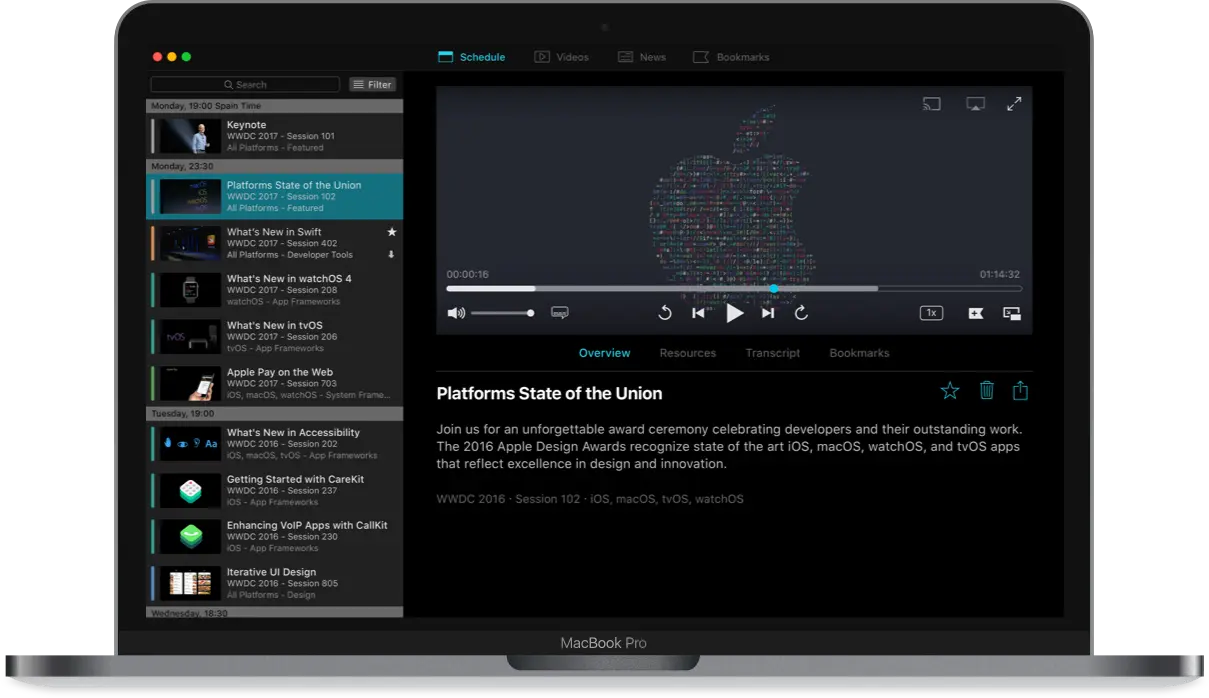Skip backward with rewind arrow
Image resolution: width=1209 pixels, height=698 pixels.
pyautogui.click(x=665, y=313)
